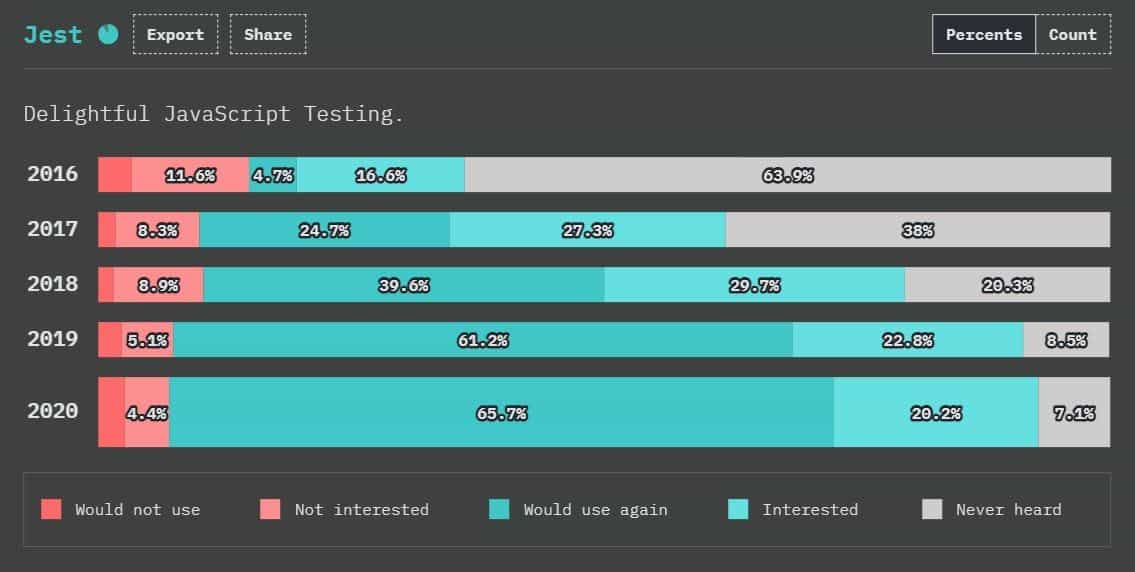
Task: Select the 'Not interested' legend swatch
Action: [x=270, y=509]
